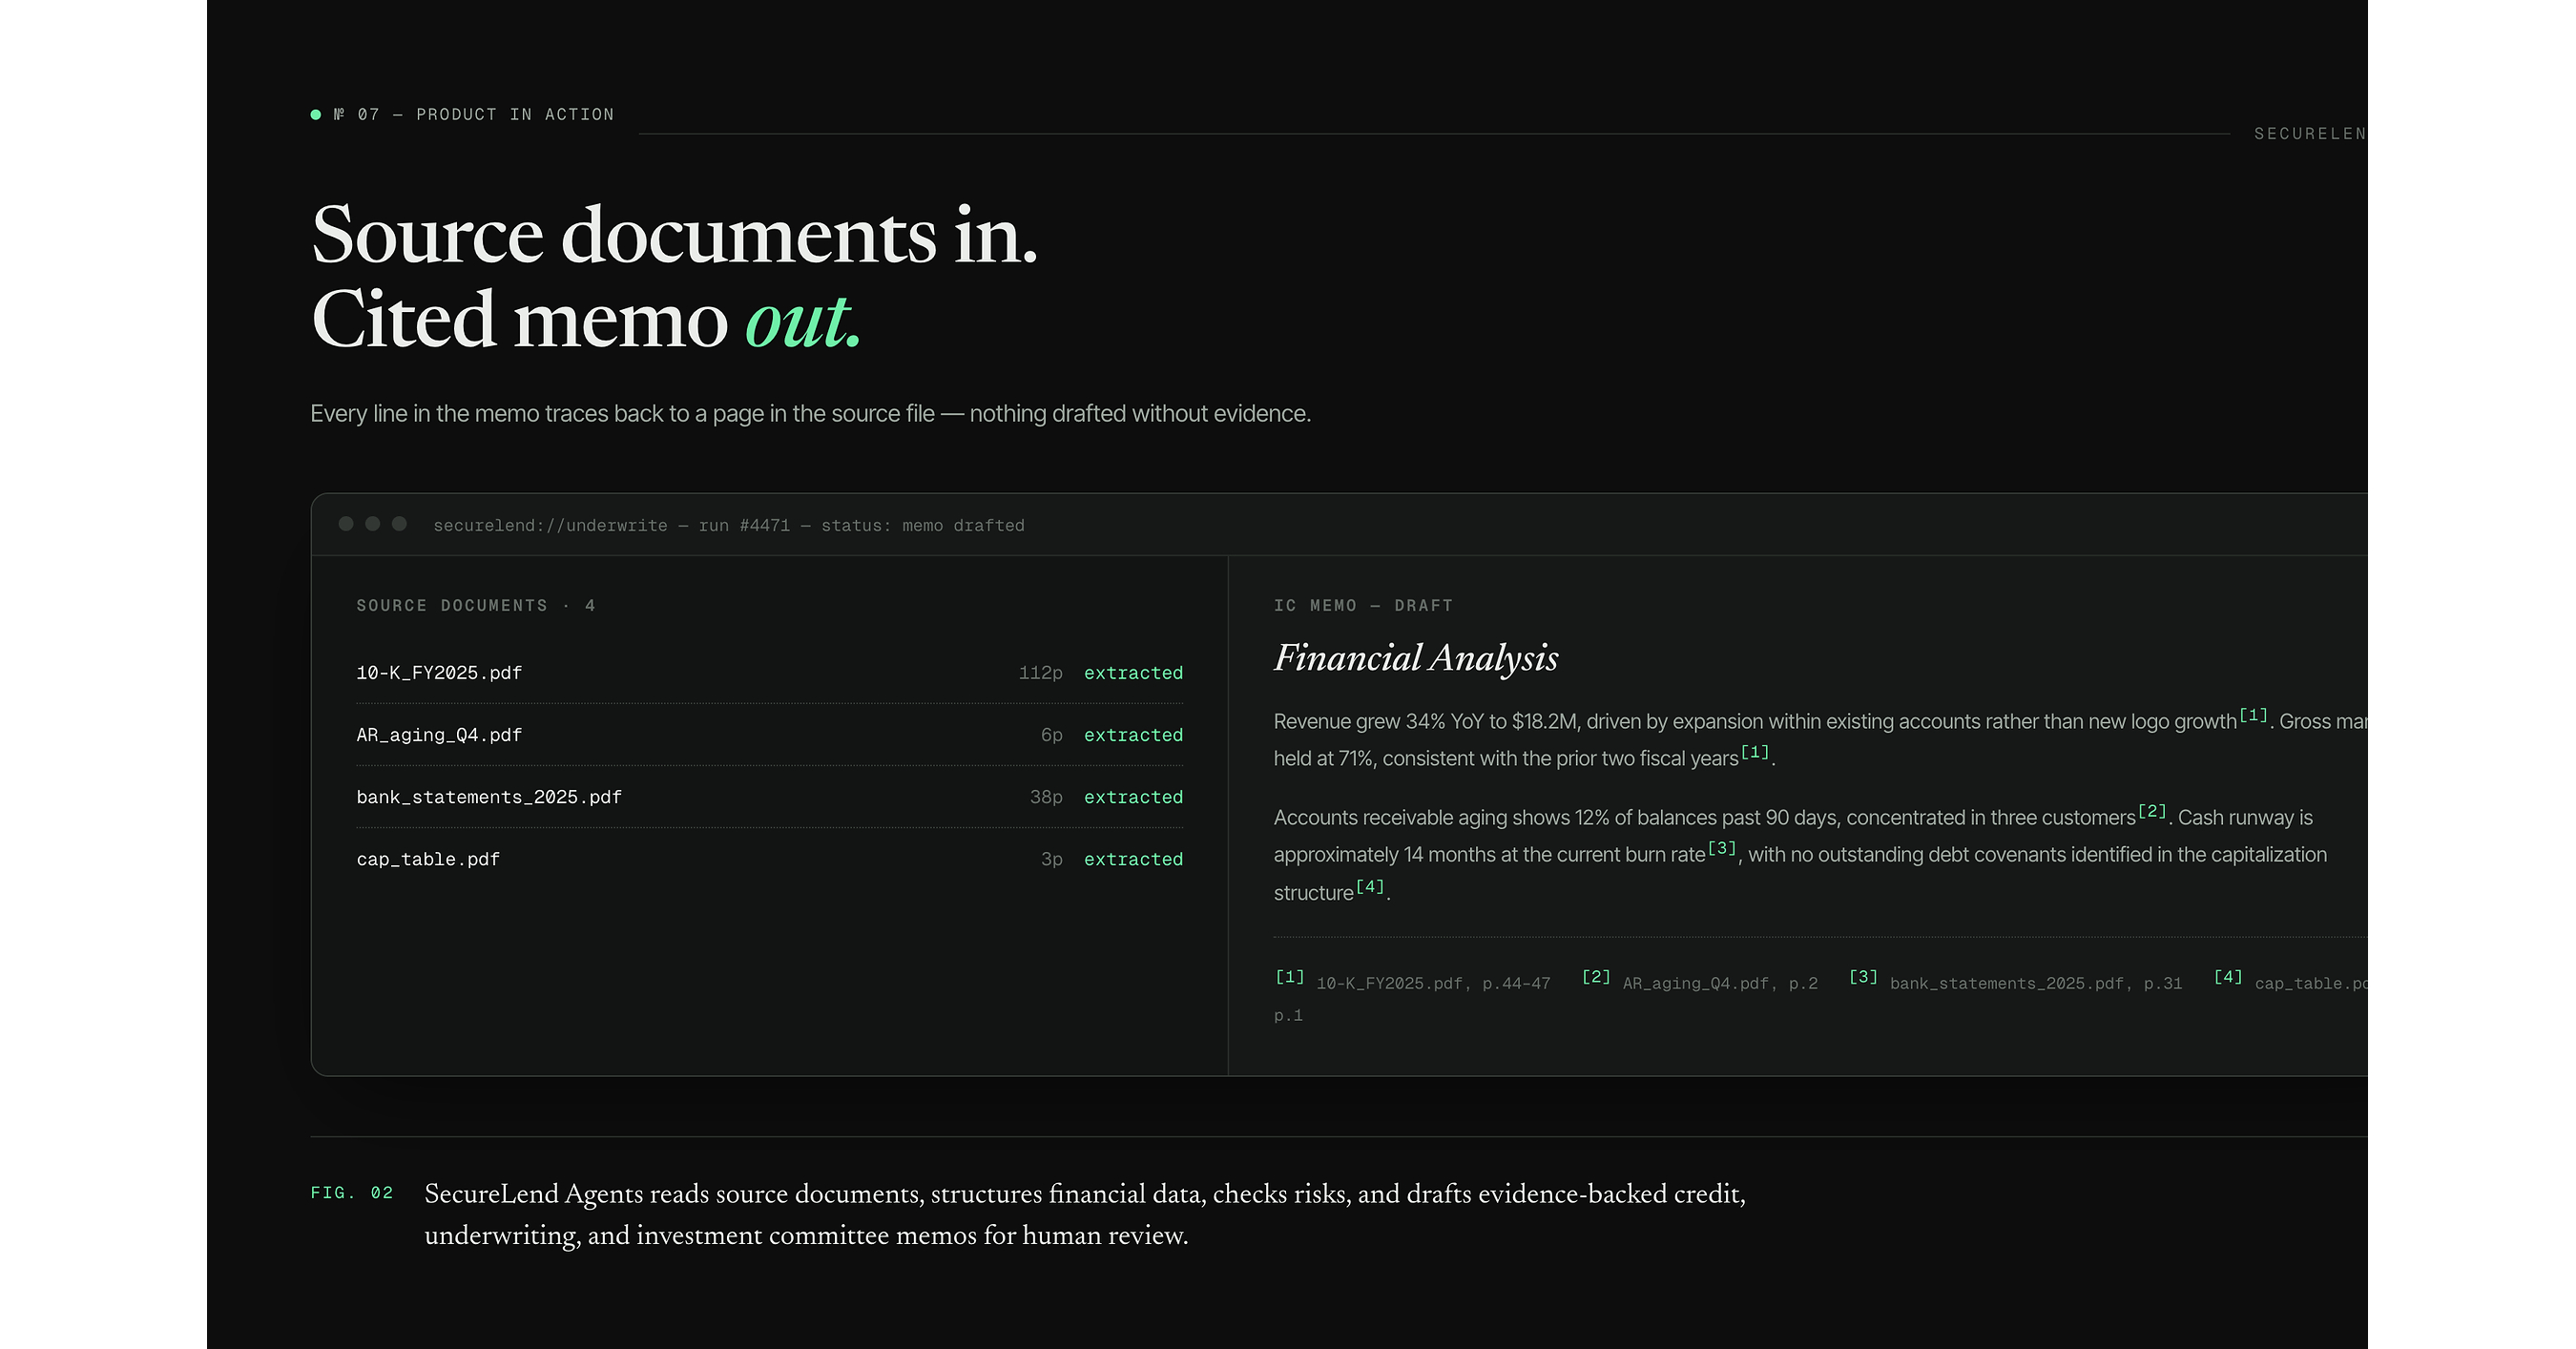Screen dimensions: 2576x1349
Task: Click the middle gray window dot in the mock title bar
Action: pos(373,524)
